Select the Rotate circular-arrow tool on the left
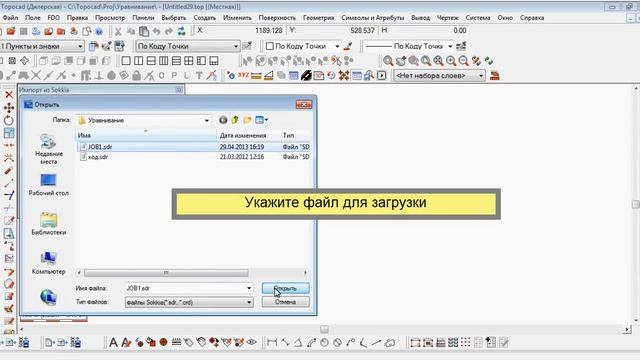640x360 pixels. coord(9,120)
